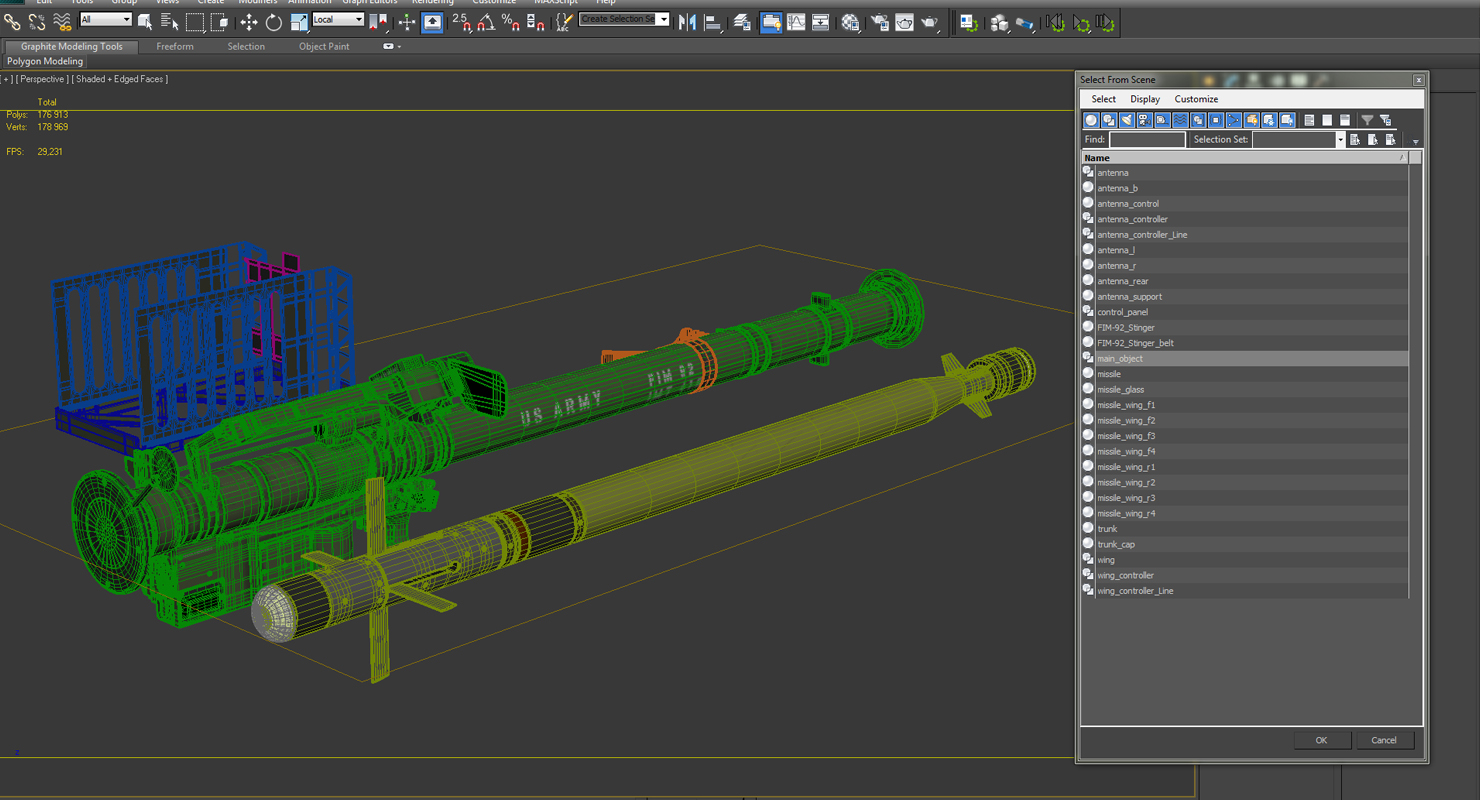Activate the Select Object arrow tool
The height and width of the screenshot is (800, 1480).
[x=145, y=21]
